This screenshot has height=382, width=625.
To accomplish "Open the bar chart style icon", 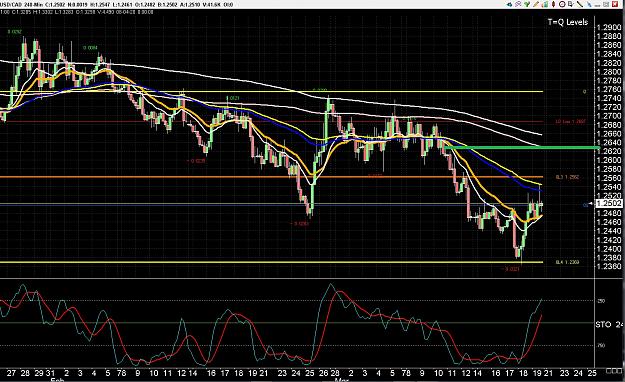I will 545,4.
